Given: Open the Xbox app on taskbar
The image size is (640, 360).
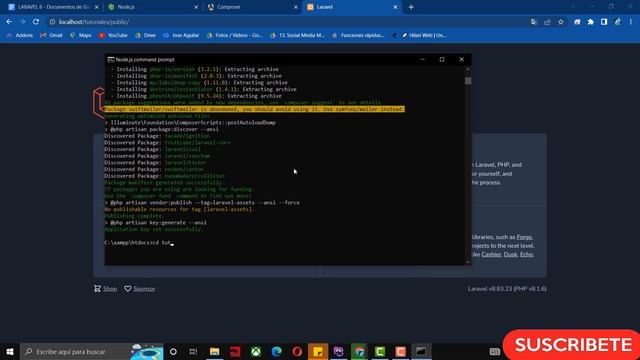Looking at the screenshot, I should pos(256,351).
